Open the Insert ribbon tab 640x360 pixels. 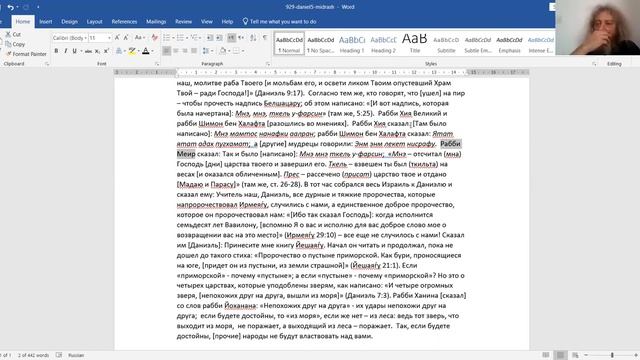(x=46, y=21)
